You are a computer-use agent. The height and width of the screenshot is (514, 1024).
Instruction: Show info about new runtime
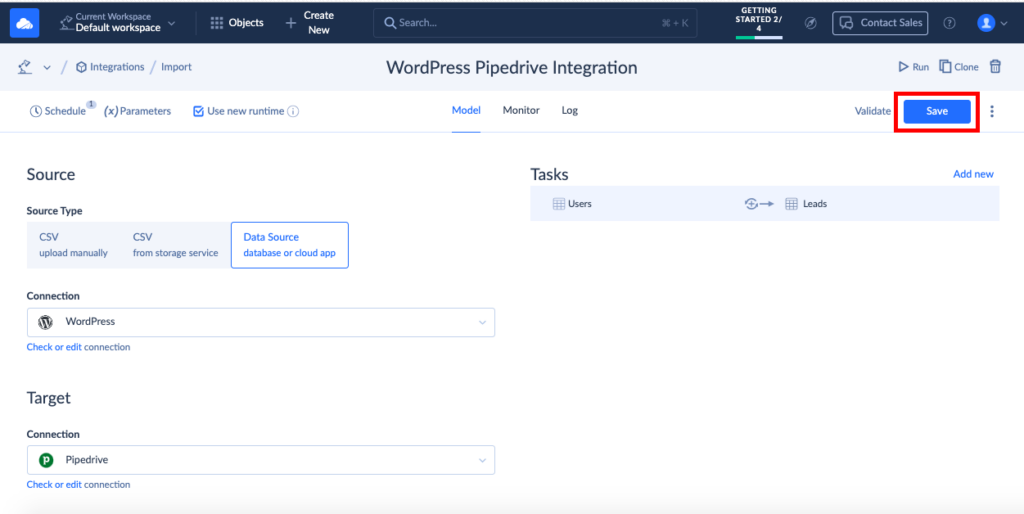coord(293,111)
